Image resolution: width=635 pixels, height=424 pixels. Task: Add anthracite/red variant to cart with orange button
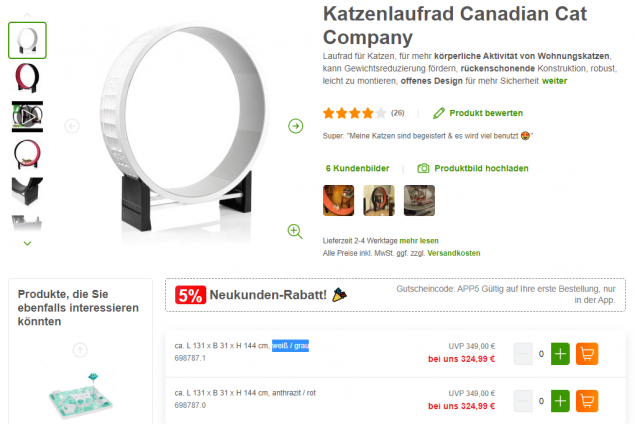pyautogui.click(x=587, y=401)
